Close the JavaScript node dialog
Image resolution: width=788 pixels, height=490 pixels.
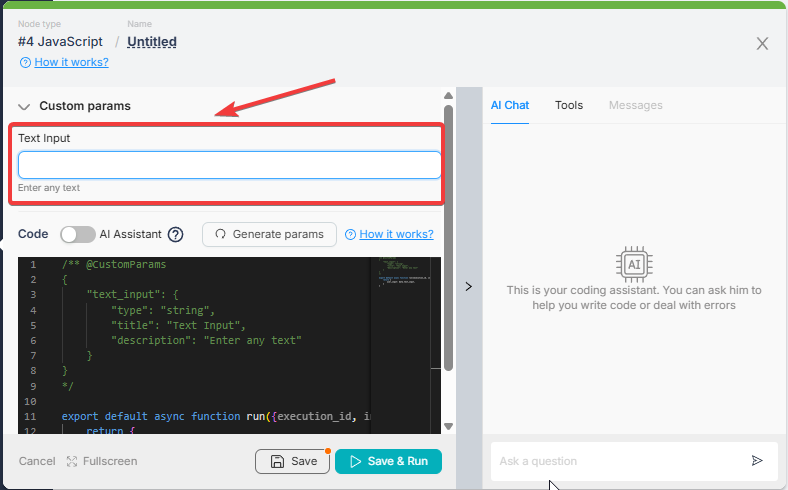[762, 43]
